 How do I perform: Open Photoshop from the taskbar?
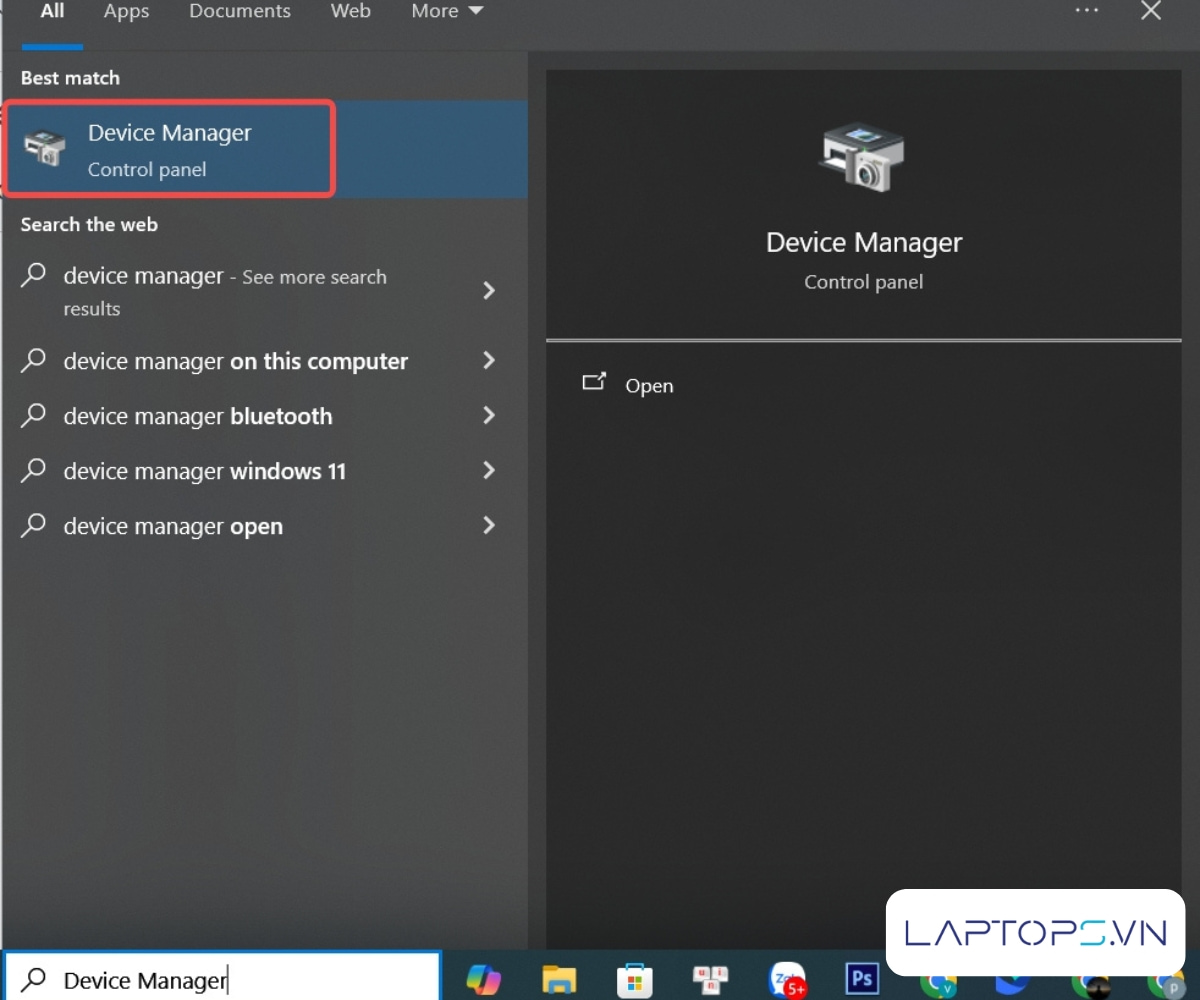pyautogui.click(x=861, y=979)
